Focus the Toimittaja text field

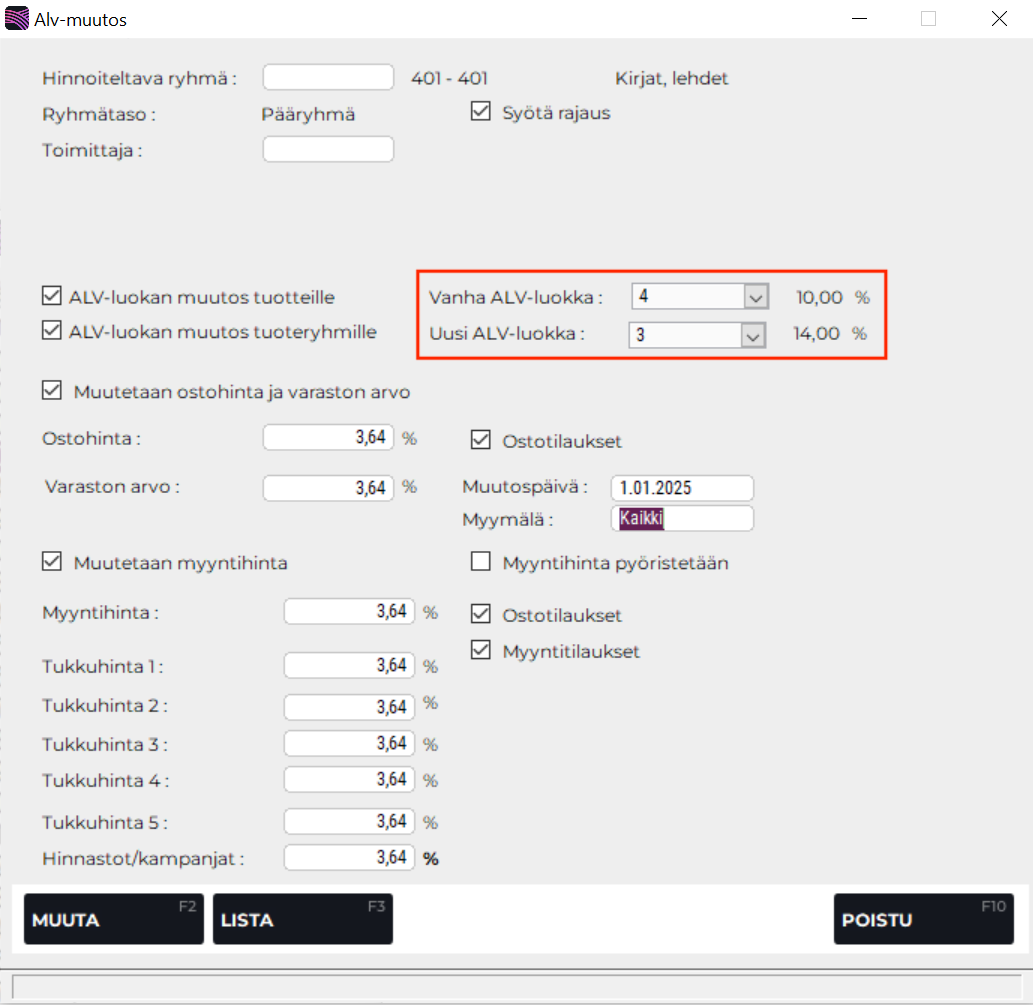[328, 150]
